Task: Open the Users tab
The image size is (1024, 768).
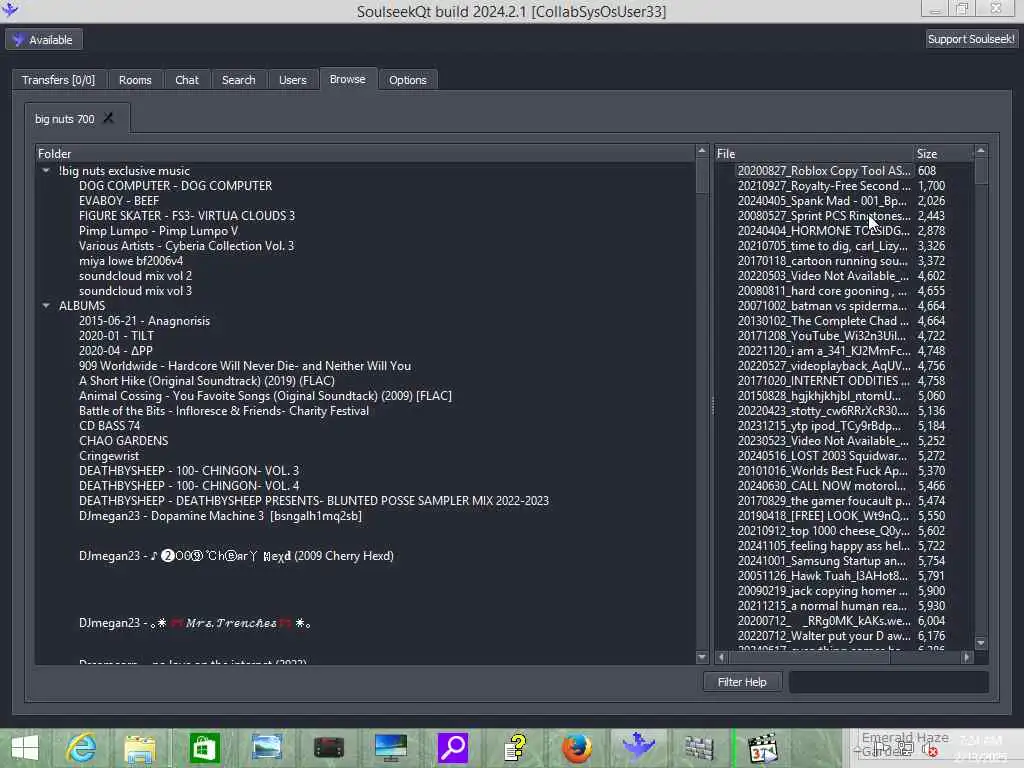Action: click(x=293, y=80)
